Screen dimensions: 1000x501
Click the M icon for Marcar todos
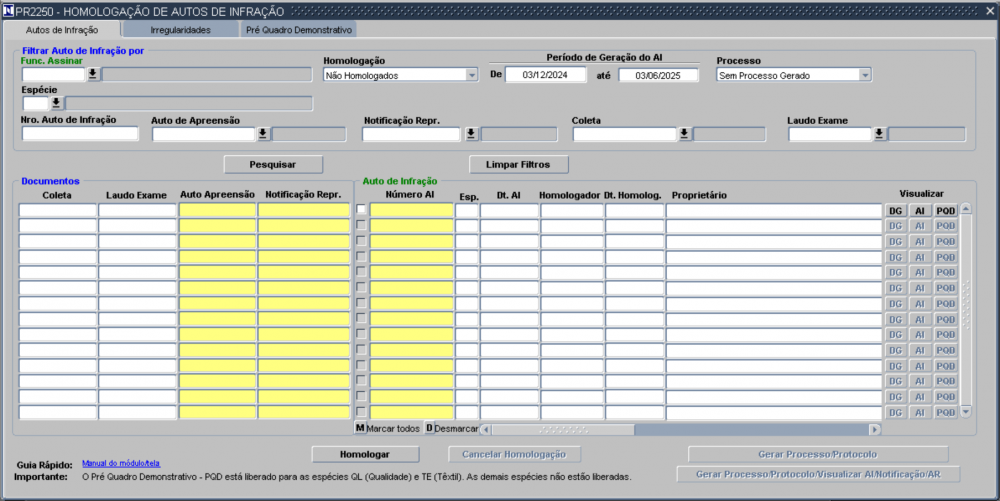360,428
